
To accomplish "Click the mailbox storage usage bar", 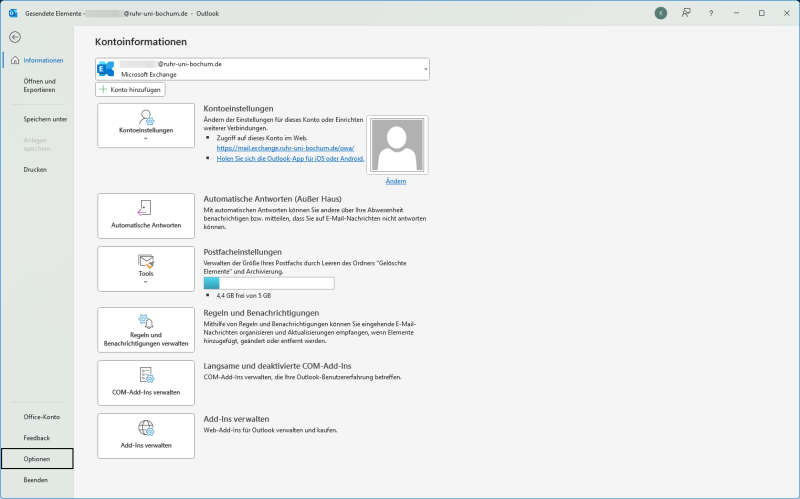I will (268, 283).
